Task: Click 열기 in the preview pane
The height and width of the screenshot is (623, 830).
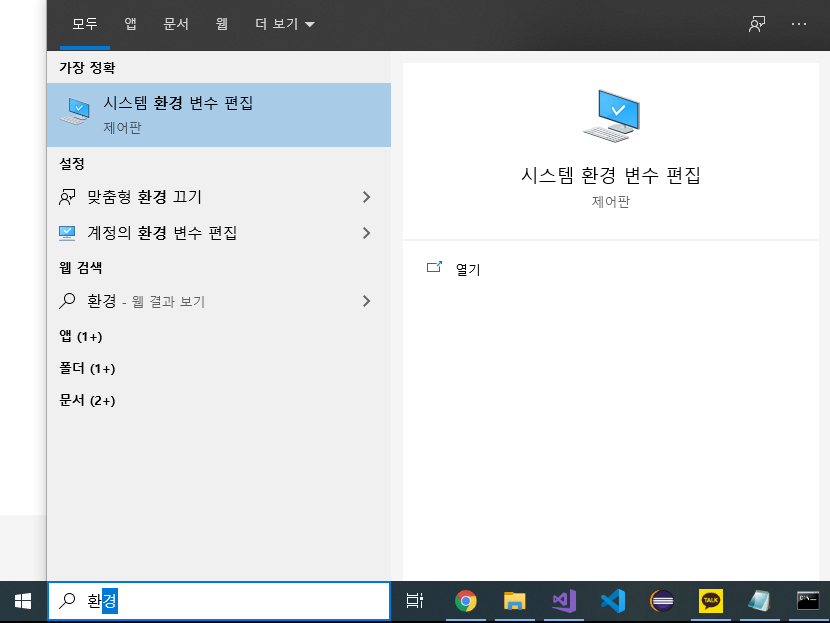Action: pyautogui.click(x=468, y=269)
